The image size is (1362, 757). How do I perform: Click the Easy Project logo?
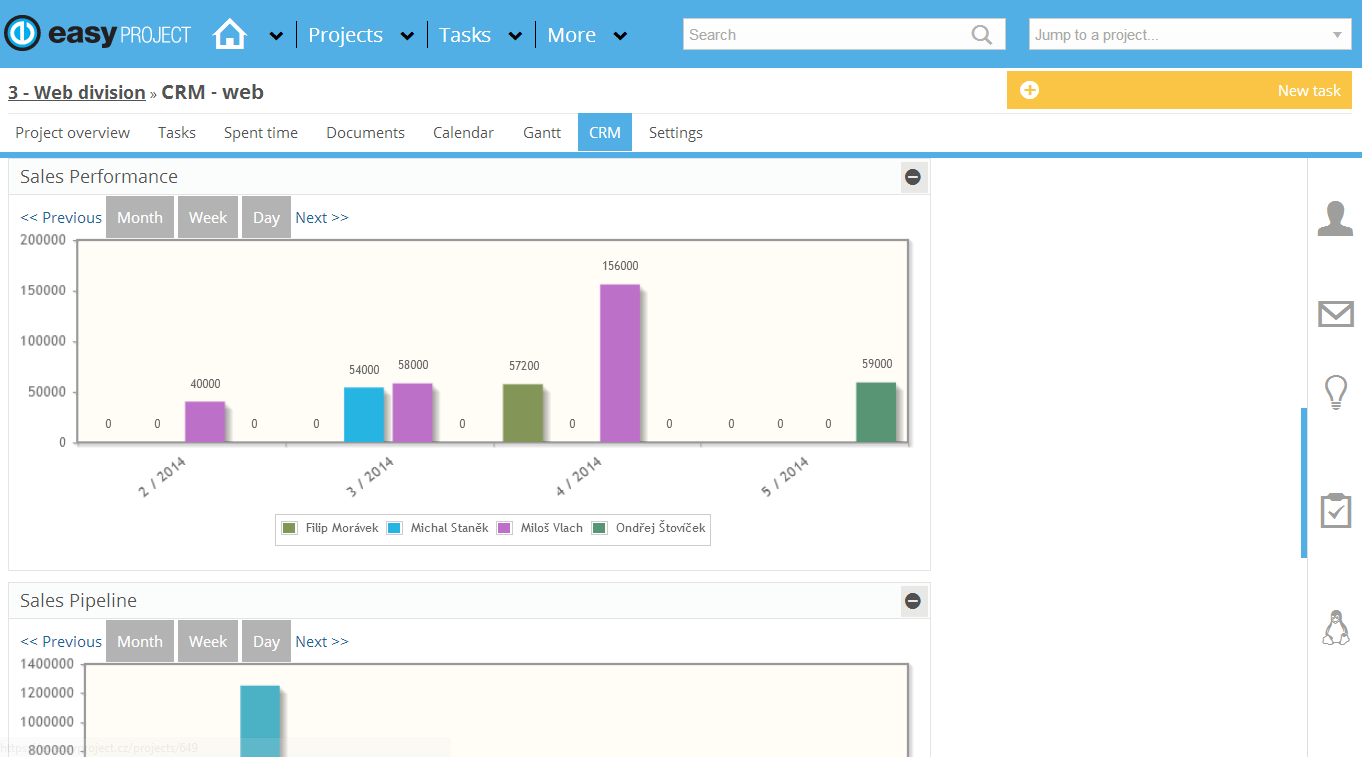pyautogui.click(x=97, y=34)
